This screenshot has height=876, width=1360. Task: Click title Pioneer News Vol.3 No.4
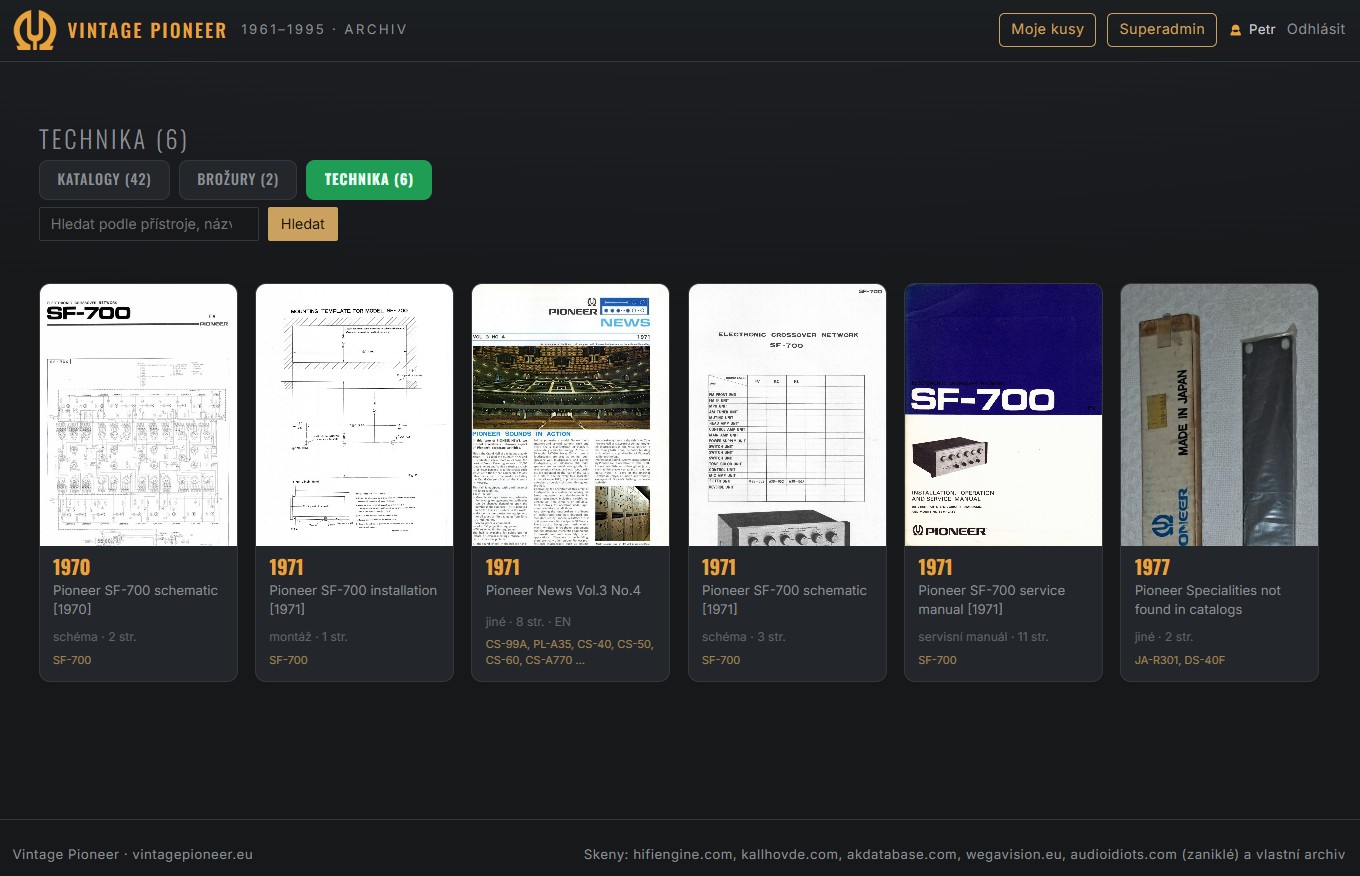[x=563, y=591]
